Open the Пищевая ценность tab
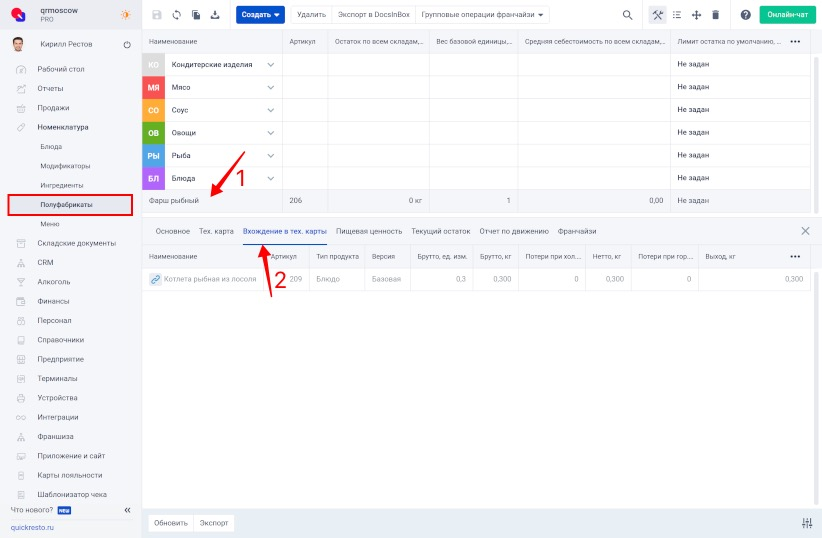This screenshot has width=822, height=538. pyautogui.click(x=361, y=231)
